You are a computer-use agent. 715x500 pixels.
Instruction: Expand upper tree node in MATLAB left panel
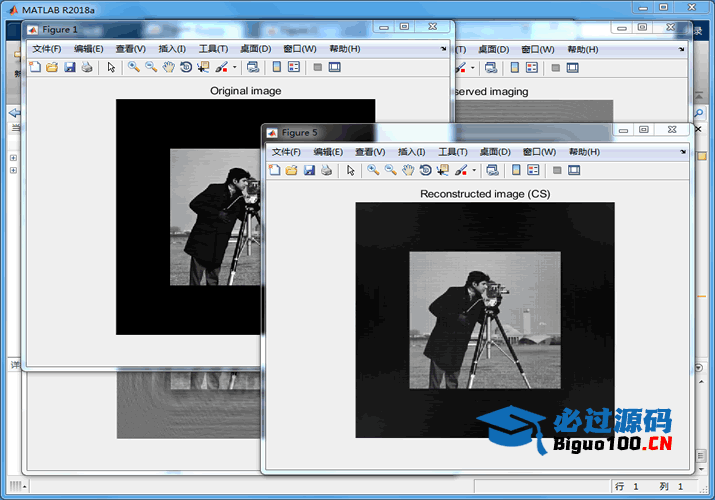(13, 158)
